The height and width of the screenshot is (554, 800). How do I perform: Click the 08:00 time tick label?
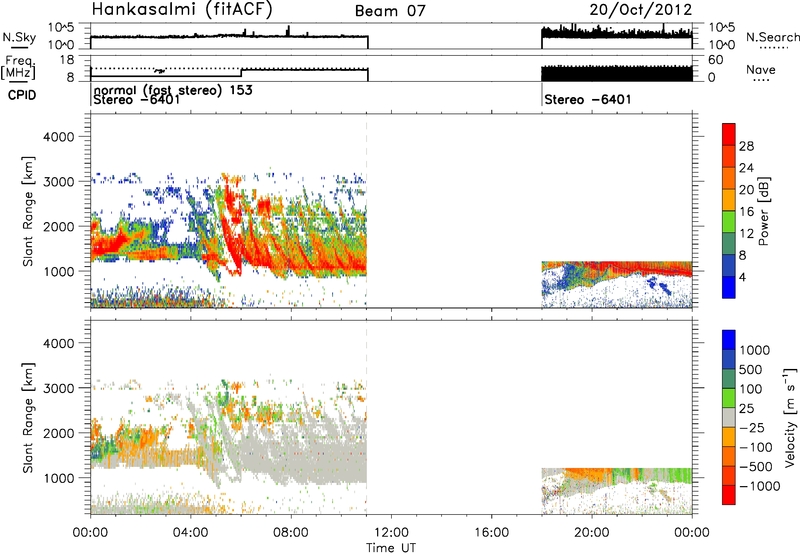[x=291, y=533]
